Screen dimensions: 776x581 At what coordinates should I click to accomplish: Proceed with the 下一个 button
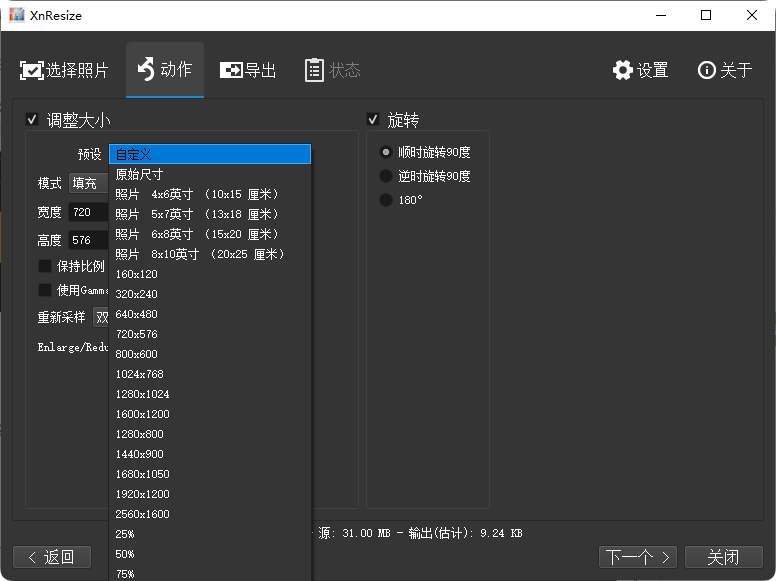tap(638, 557)
